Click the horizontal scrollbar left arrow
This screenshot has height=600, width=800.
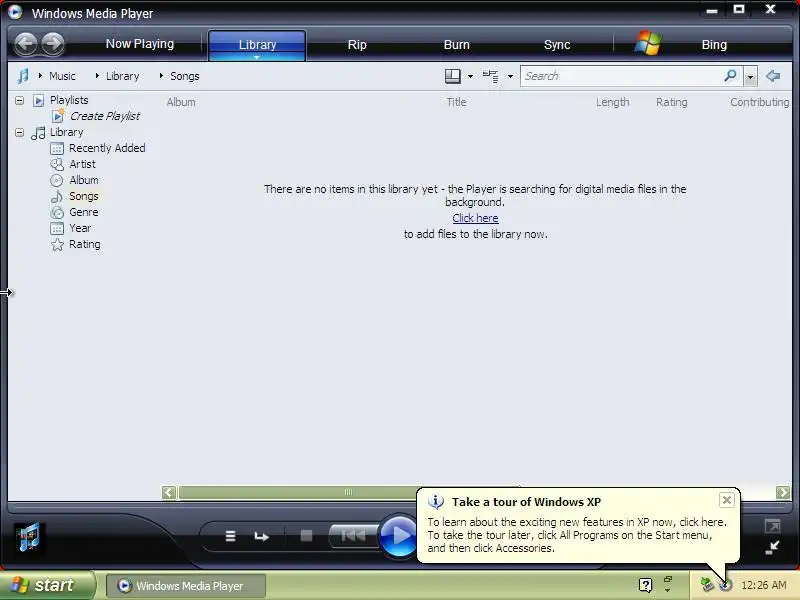point(169,492)
